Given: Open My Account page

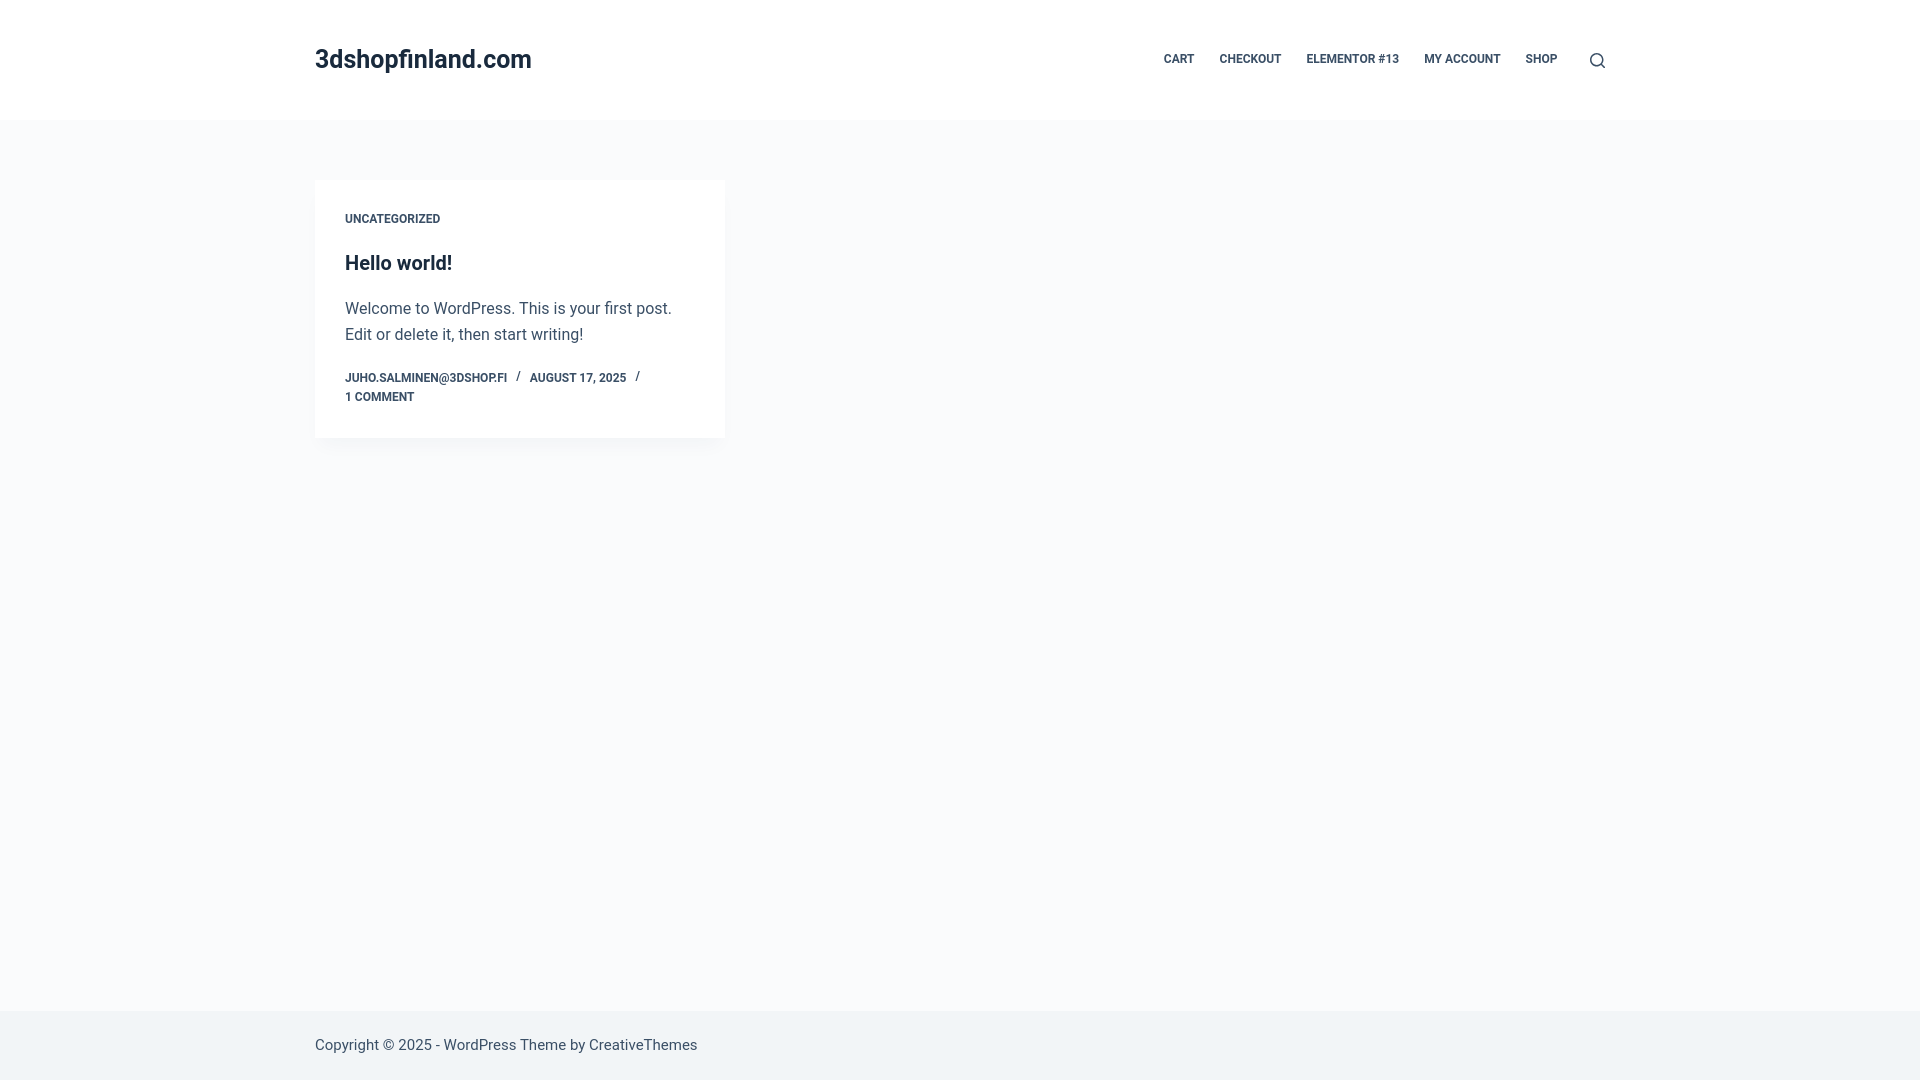Looking at the screenshot, I should point(1462,59).
